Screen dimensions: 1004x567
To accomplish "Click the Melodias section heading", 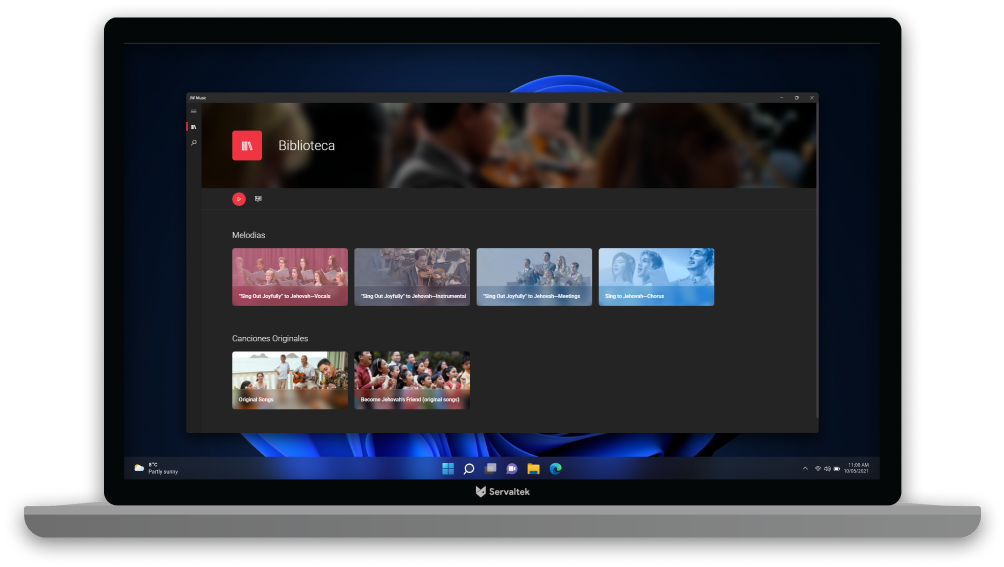I will tap(248, 235).
